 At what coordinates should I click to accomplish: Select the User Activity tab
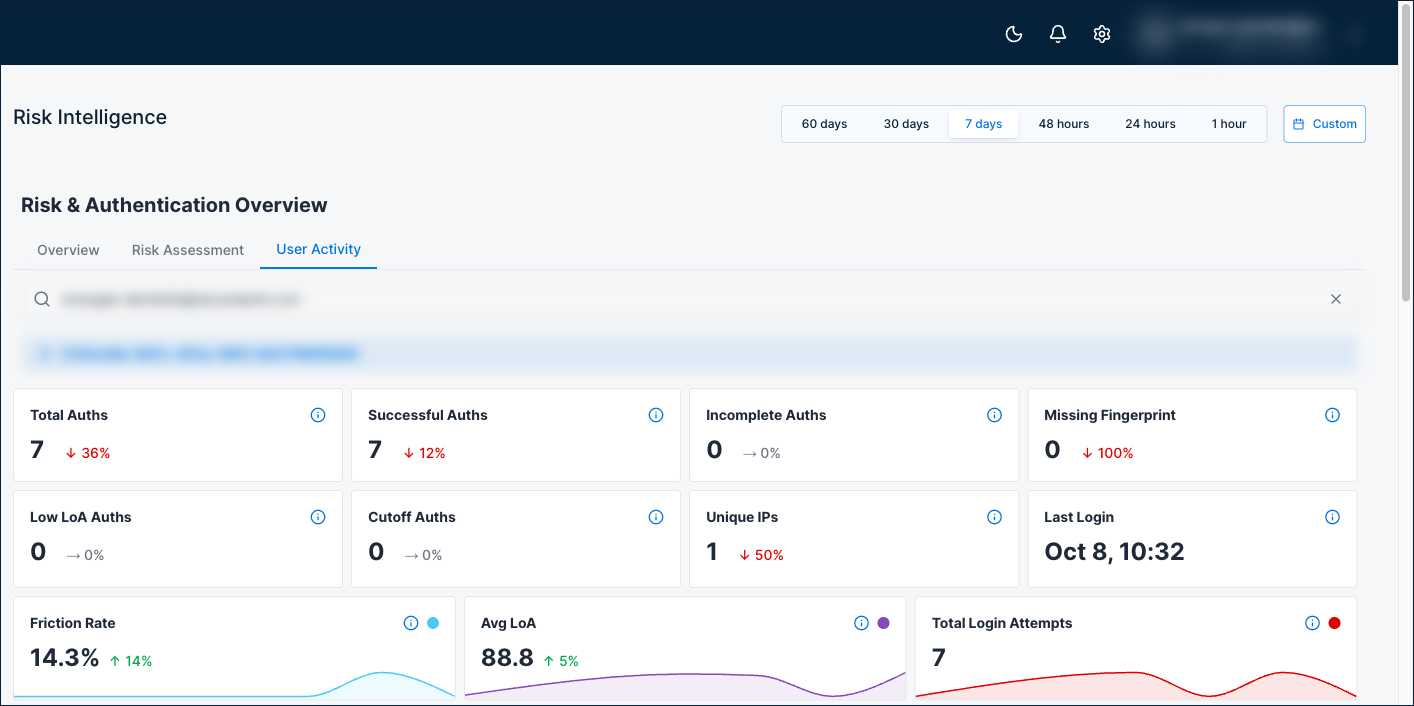click(x=318, y=249)
